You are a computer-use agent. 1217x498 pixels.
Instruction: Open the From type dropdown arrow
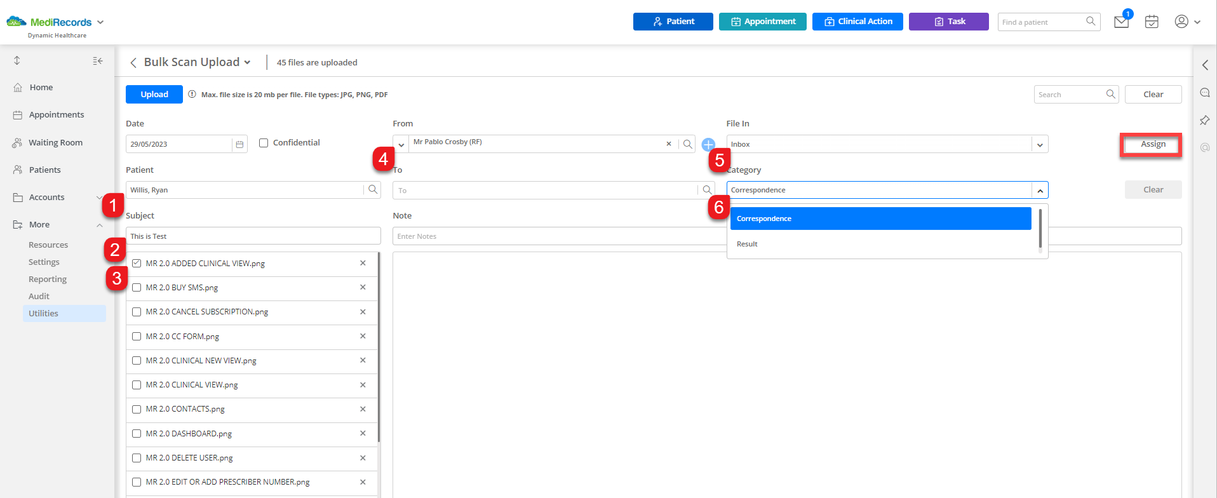[x=402, y=144]
